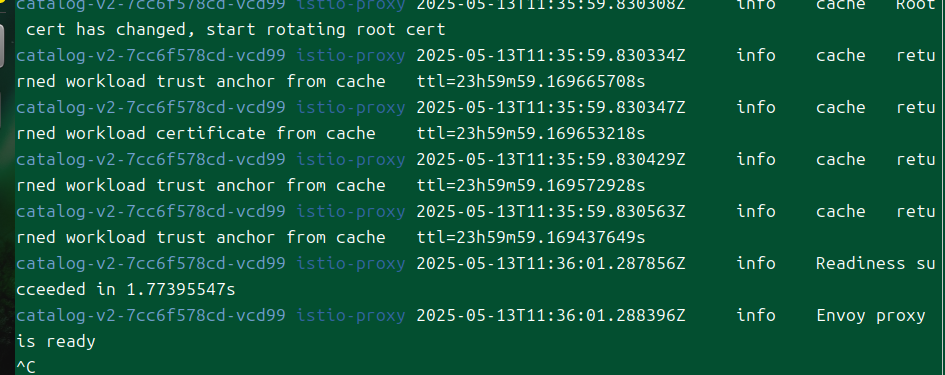The image size is (945, 375).
Task: Click the 'info' level on Envoy proxy line
Action: [756, 315]
